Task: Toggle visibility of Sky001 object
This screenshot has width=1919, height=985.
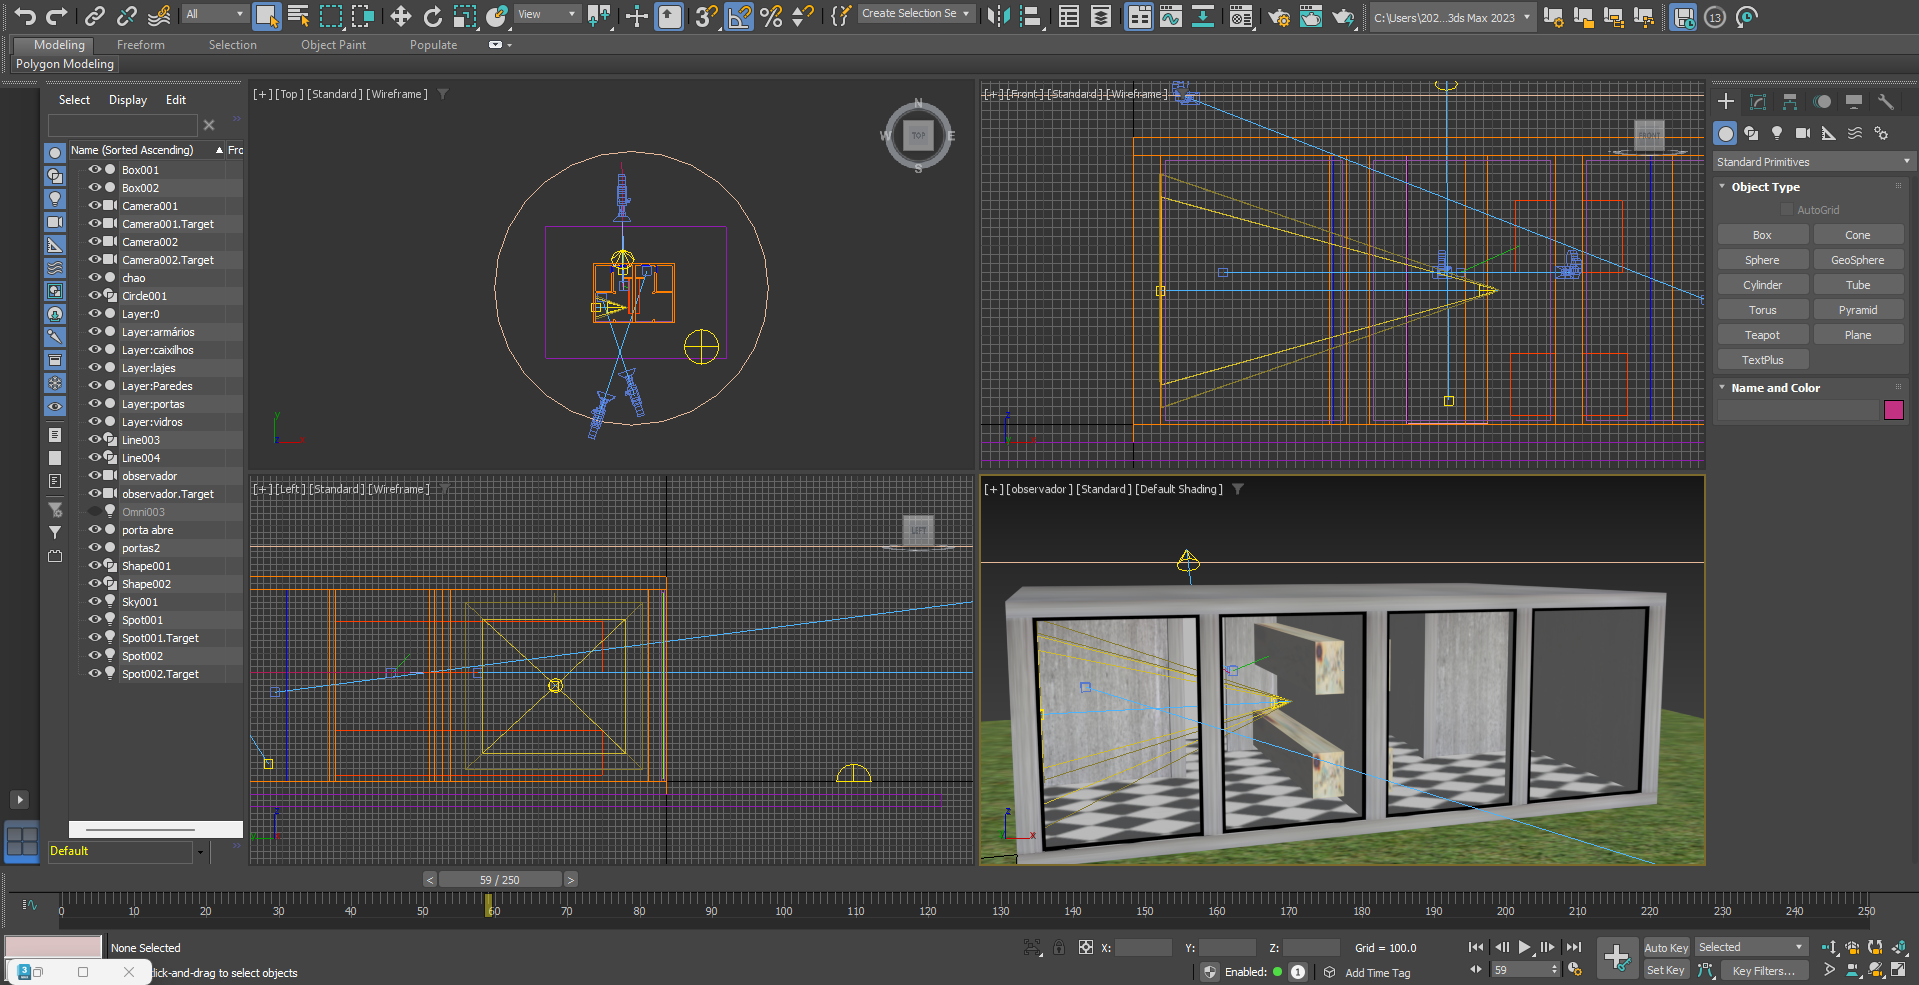Action: click(95, 602)
